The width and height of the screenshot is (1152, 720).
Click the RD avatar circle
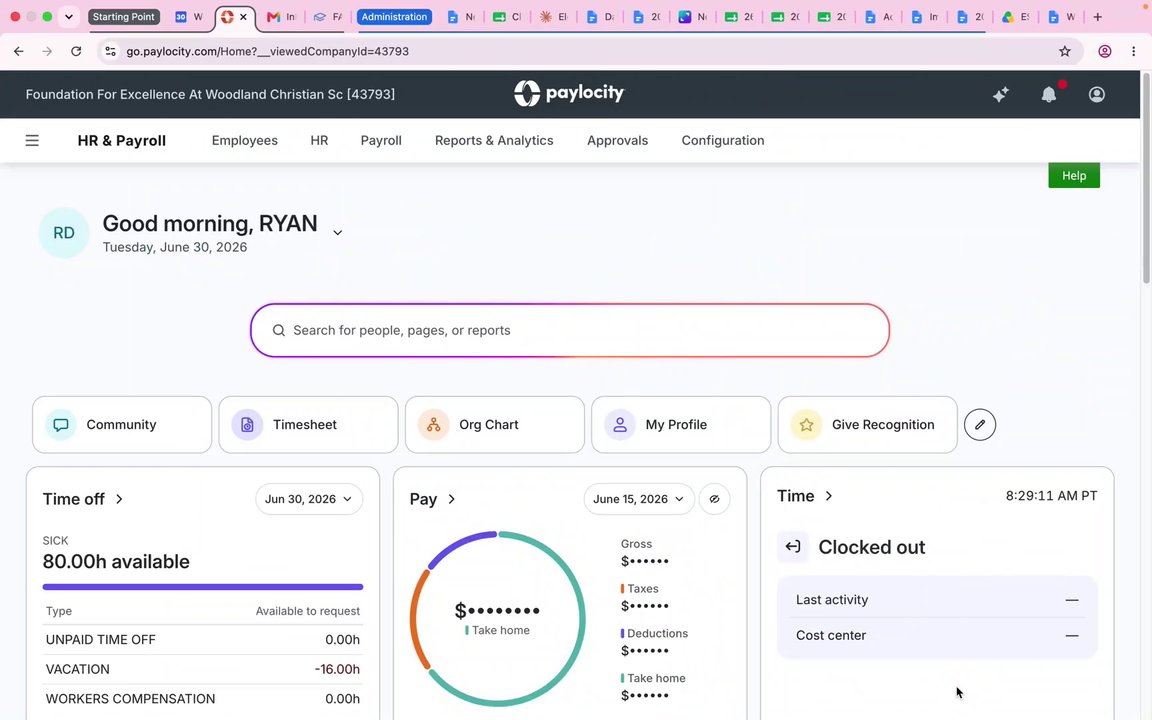tap(64, 233)
